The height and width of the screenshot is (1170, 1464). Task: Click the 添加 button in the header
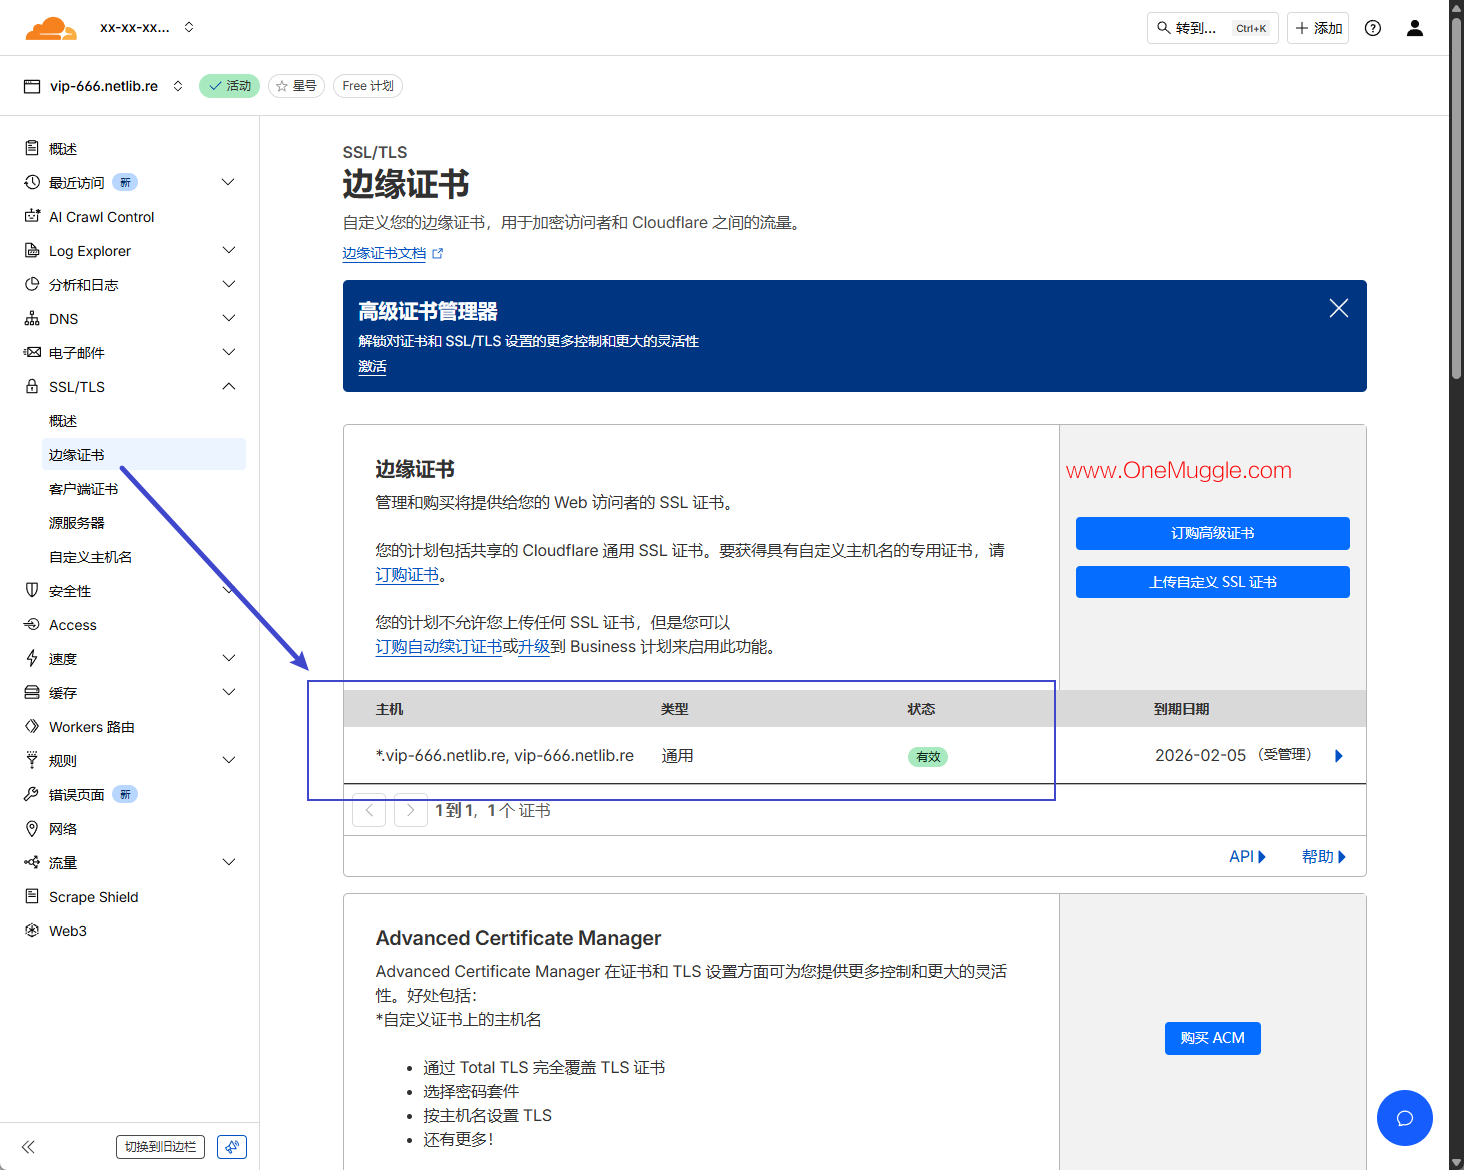coord(1318,28)
